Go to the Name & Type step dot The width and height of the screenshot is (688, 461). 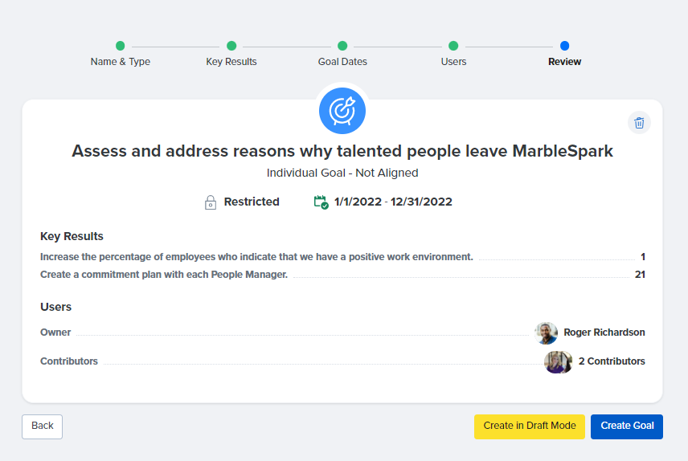pyautogui.click(x=120, y=46)
